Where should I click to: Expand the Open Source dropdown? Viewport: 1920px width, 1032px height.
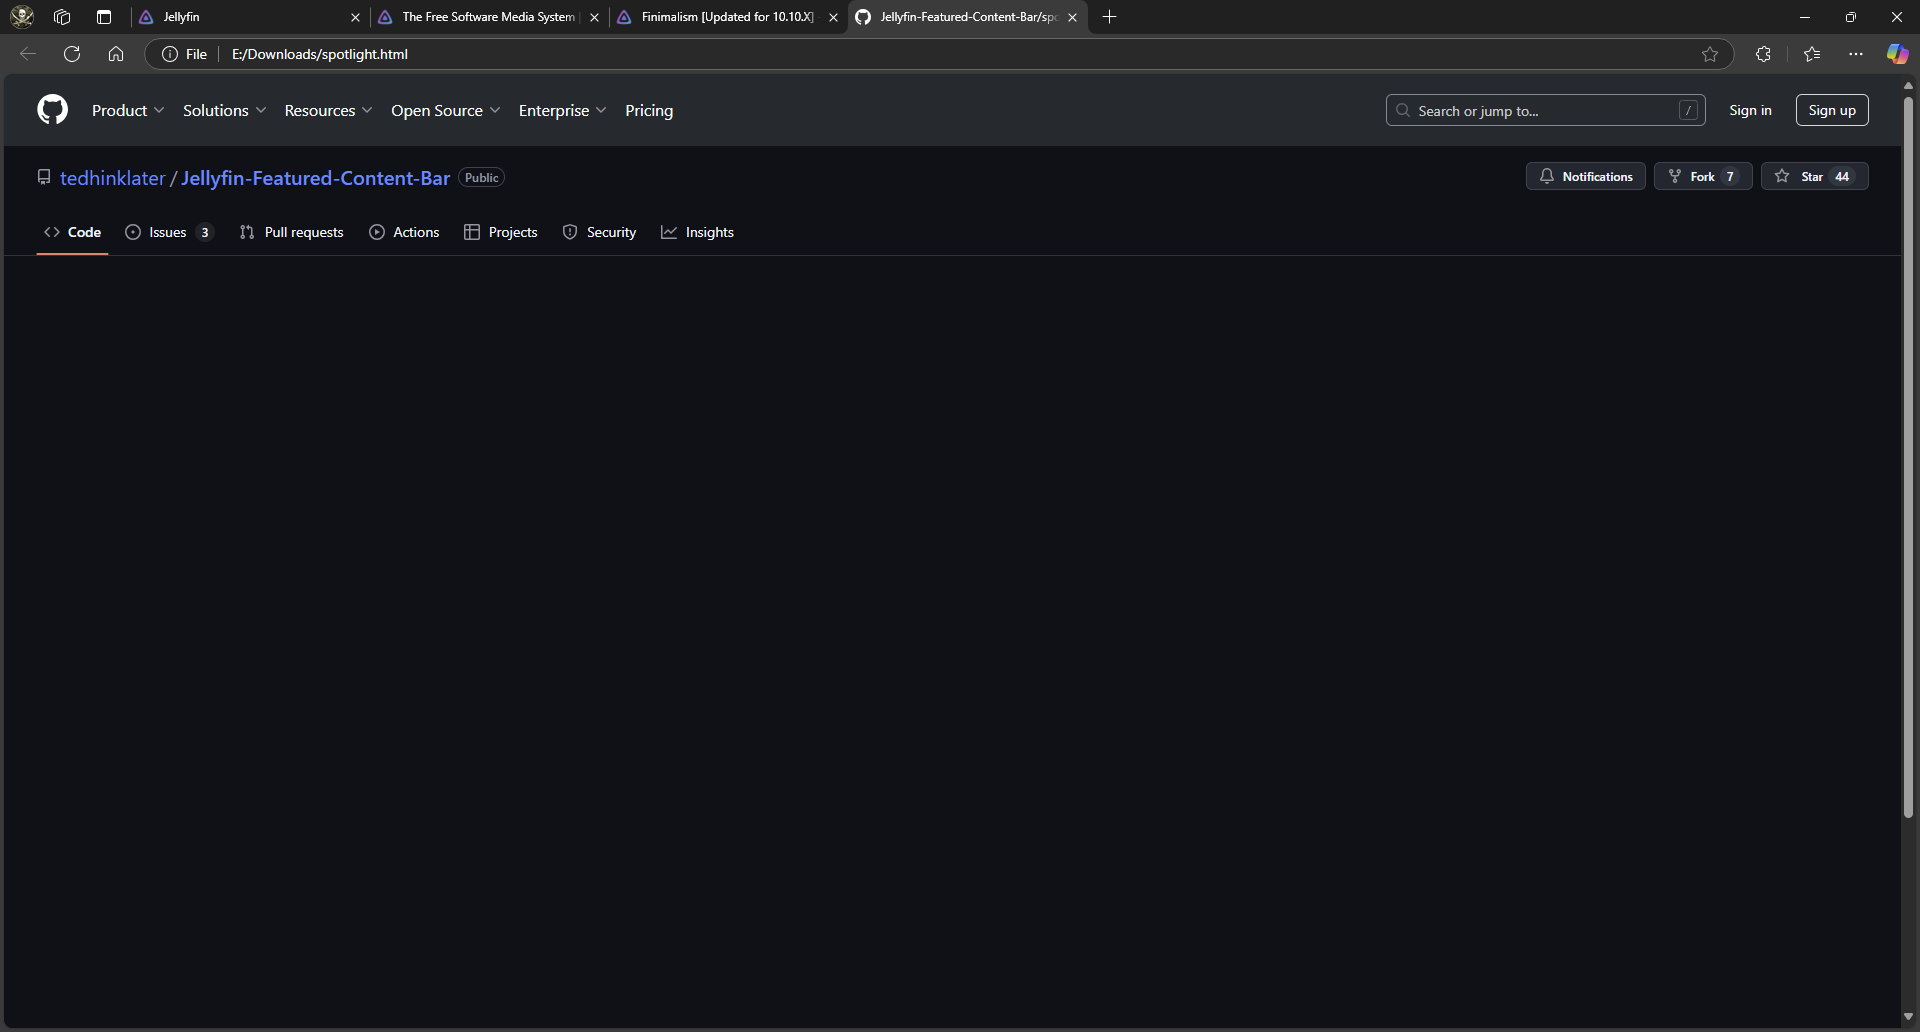(x=445, y=110)
